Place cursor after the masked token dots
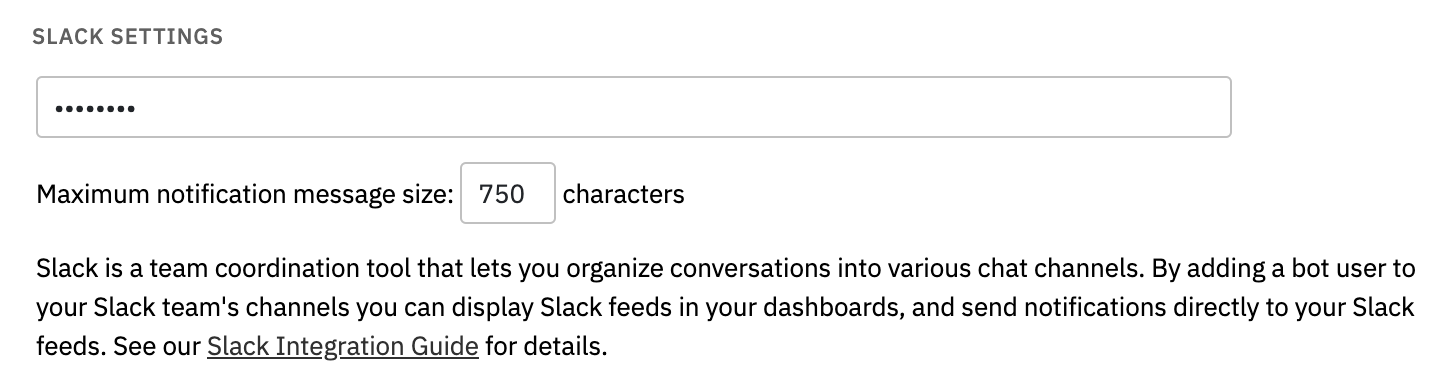1434x372 pixels. tap(138, 107)
